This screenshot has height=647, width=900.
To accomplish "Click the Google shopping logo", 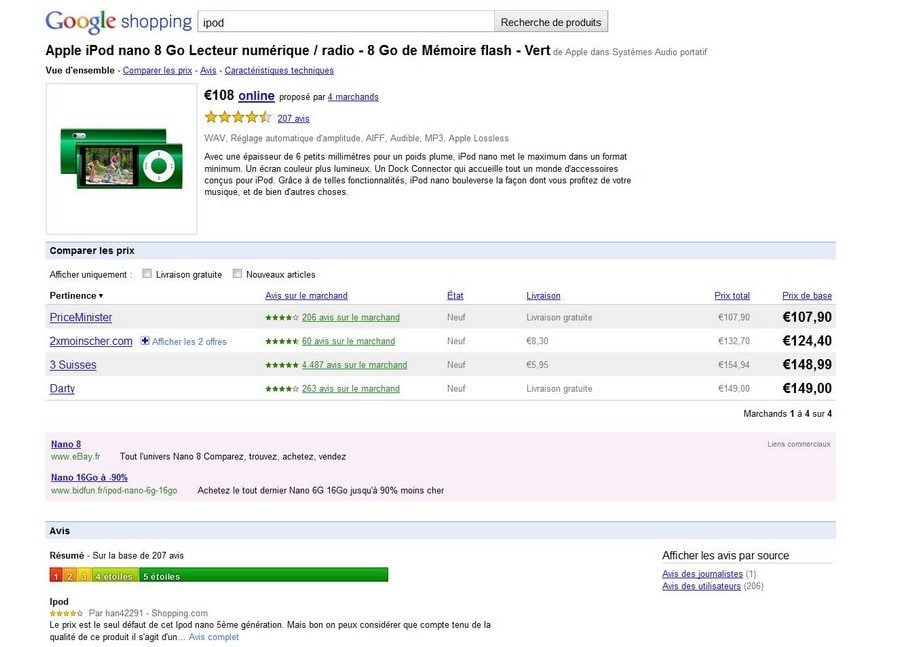I will coord(118,21).
